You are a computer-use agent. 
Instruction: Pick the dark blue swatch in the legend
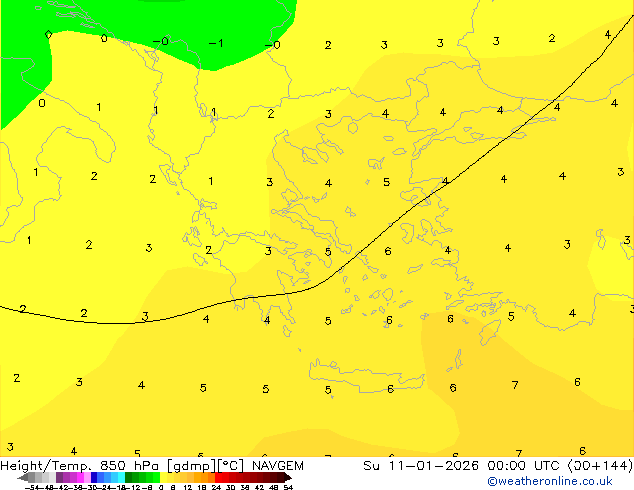coord(94,477)
